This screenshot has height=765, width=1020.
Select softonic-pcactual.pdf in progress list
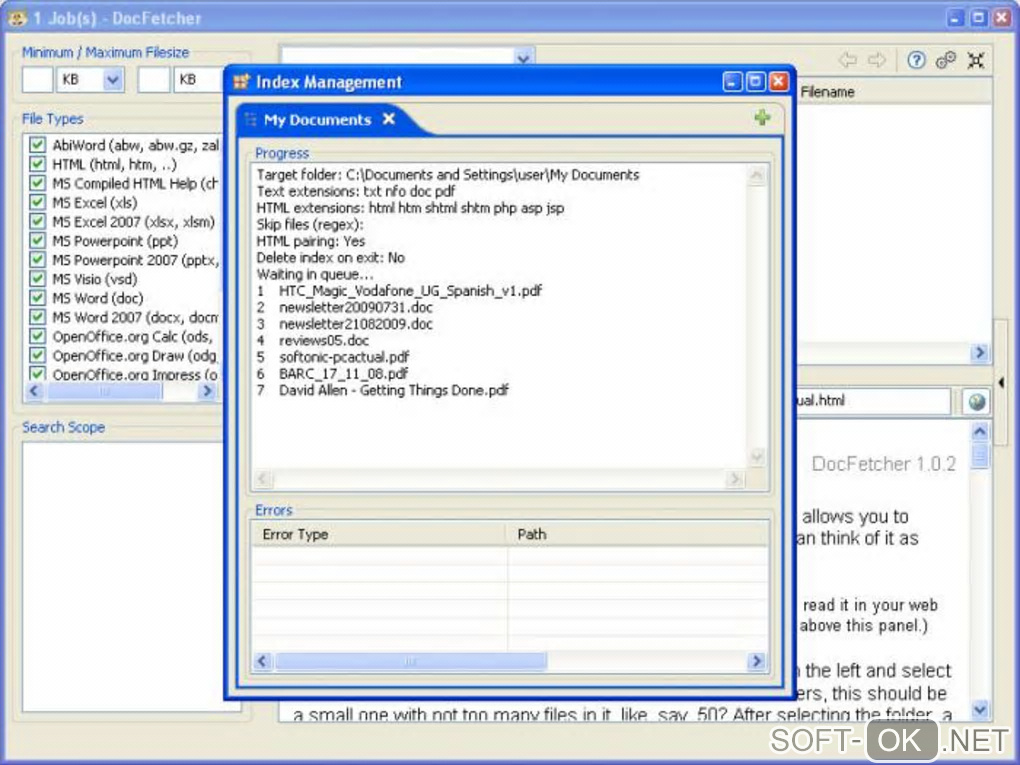(344, 357)
